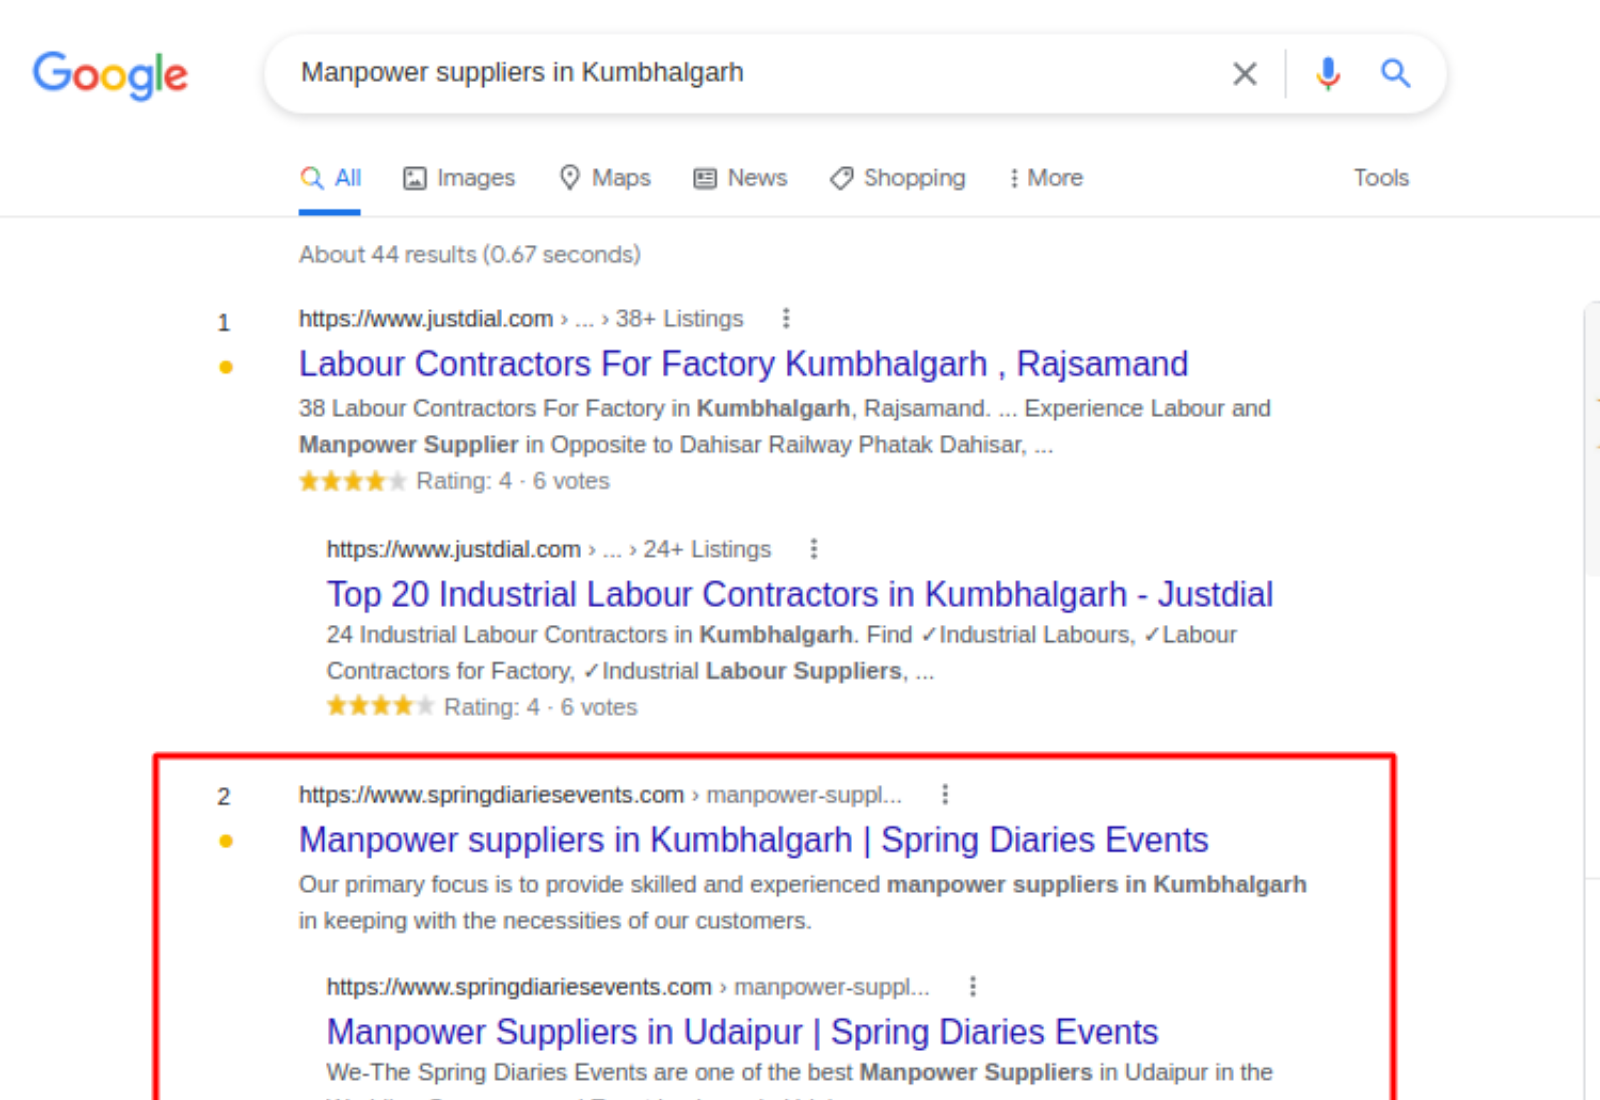
Task: Focus the search query input field
Action: coord(750,73)
